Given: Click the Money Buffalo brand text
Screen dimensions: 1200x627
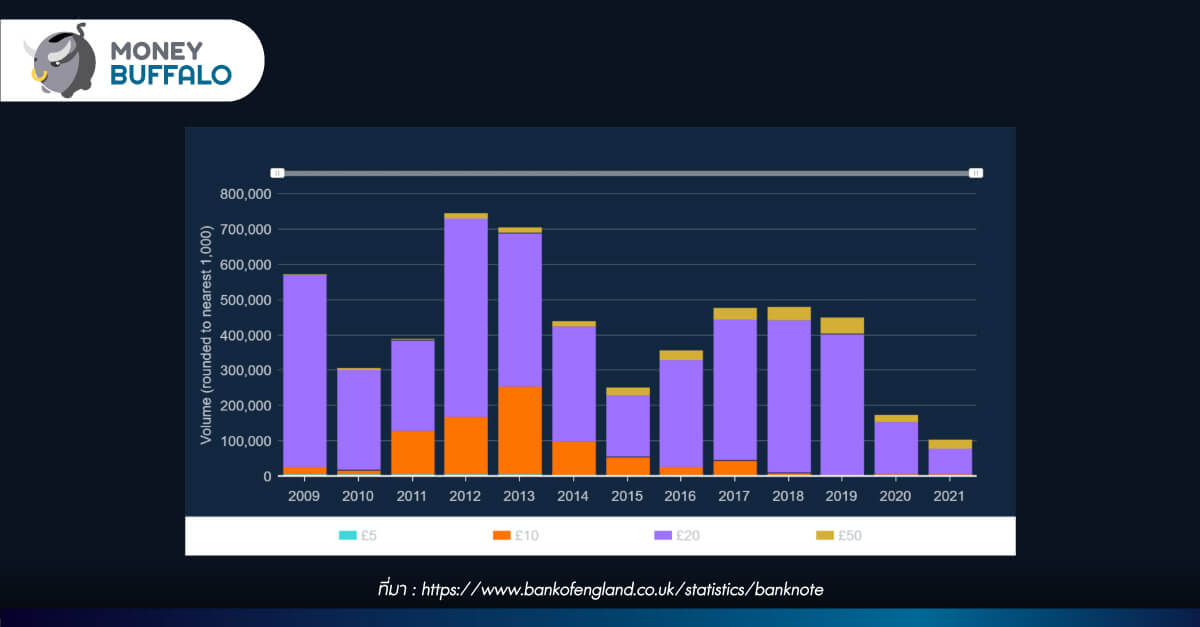Looking at the screenshot, I should 170,62.
